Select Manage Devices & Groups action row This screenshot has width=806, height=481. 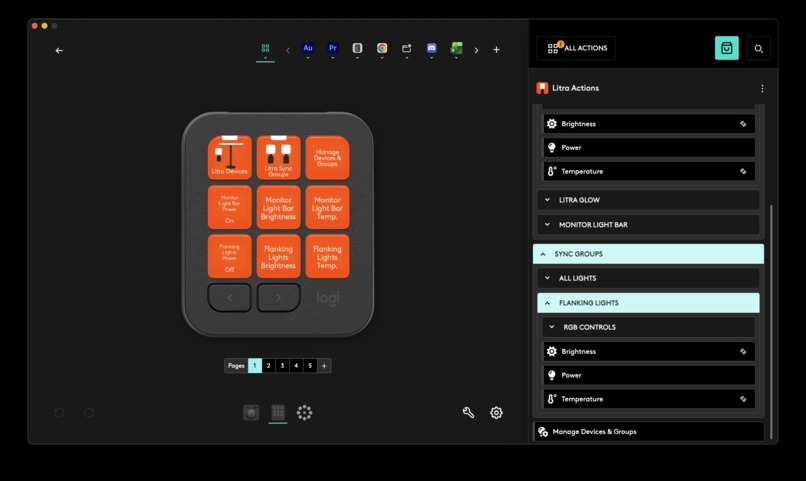[x=649, y=432]
